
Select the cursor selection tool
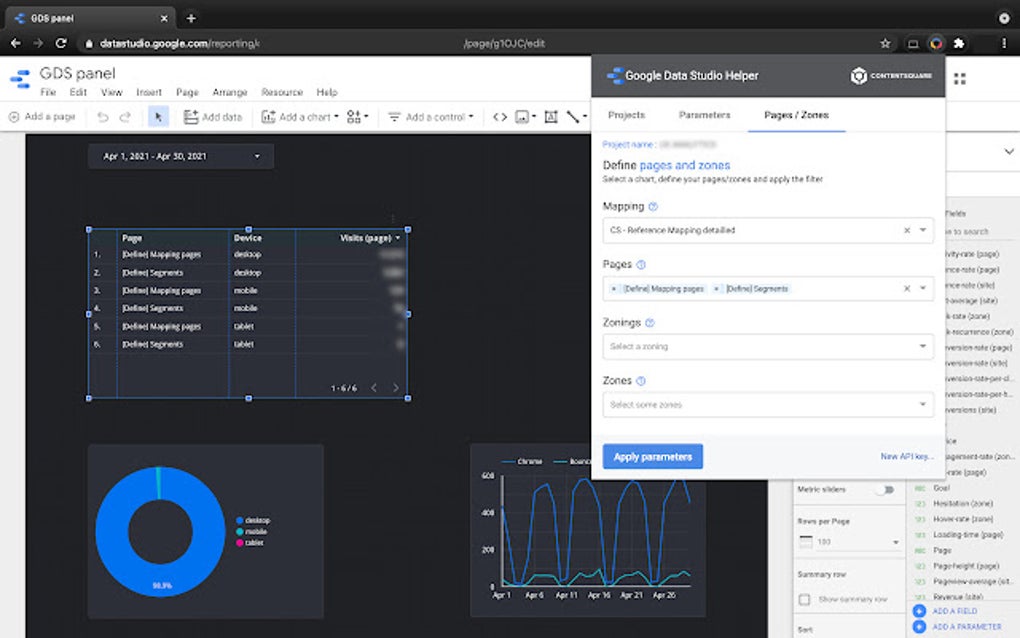159,117
